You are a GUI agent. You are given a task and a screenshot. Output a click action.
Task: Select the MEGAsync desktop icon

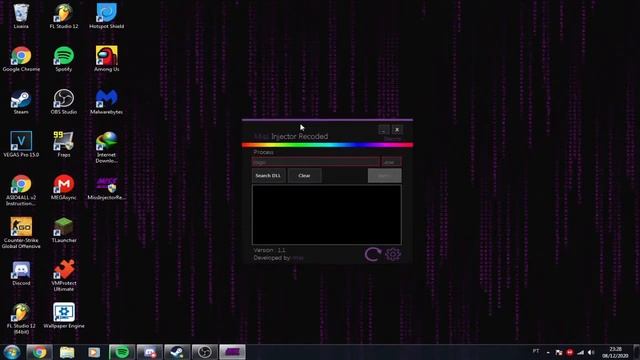[x=64, y=187]
